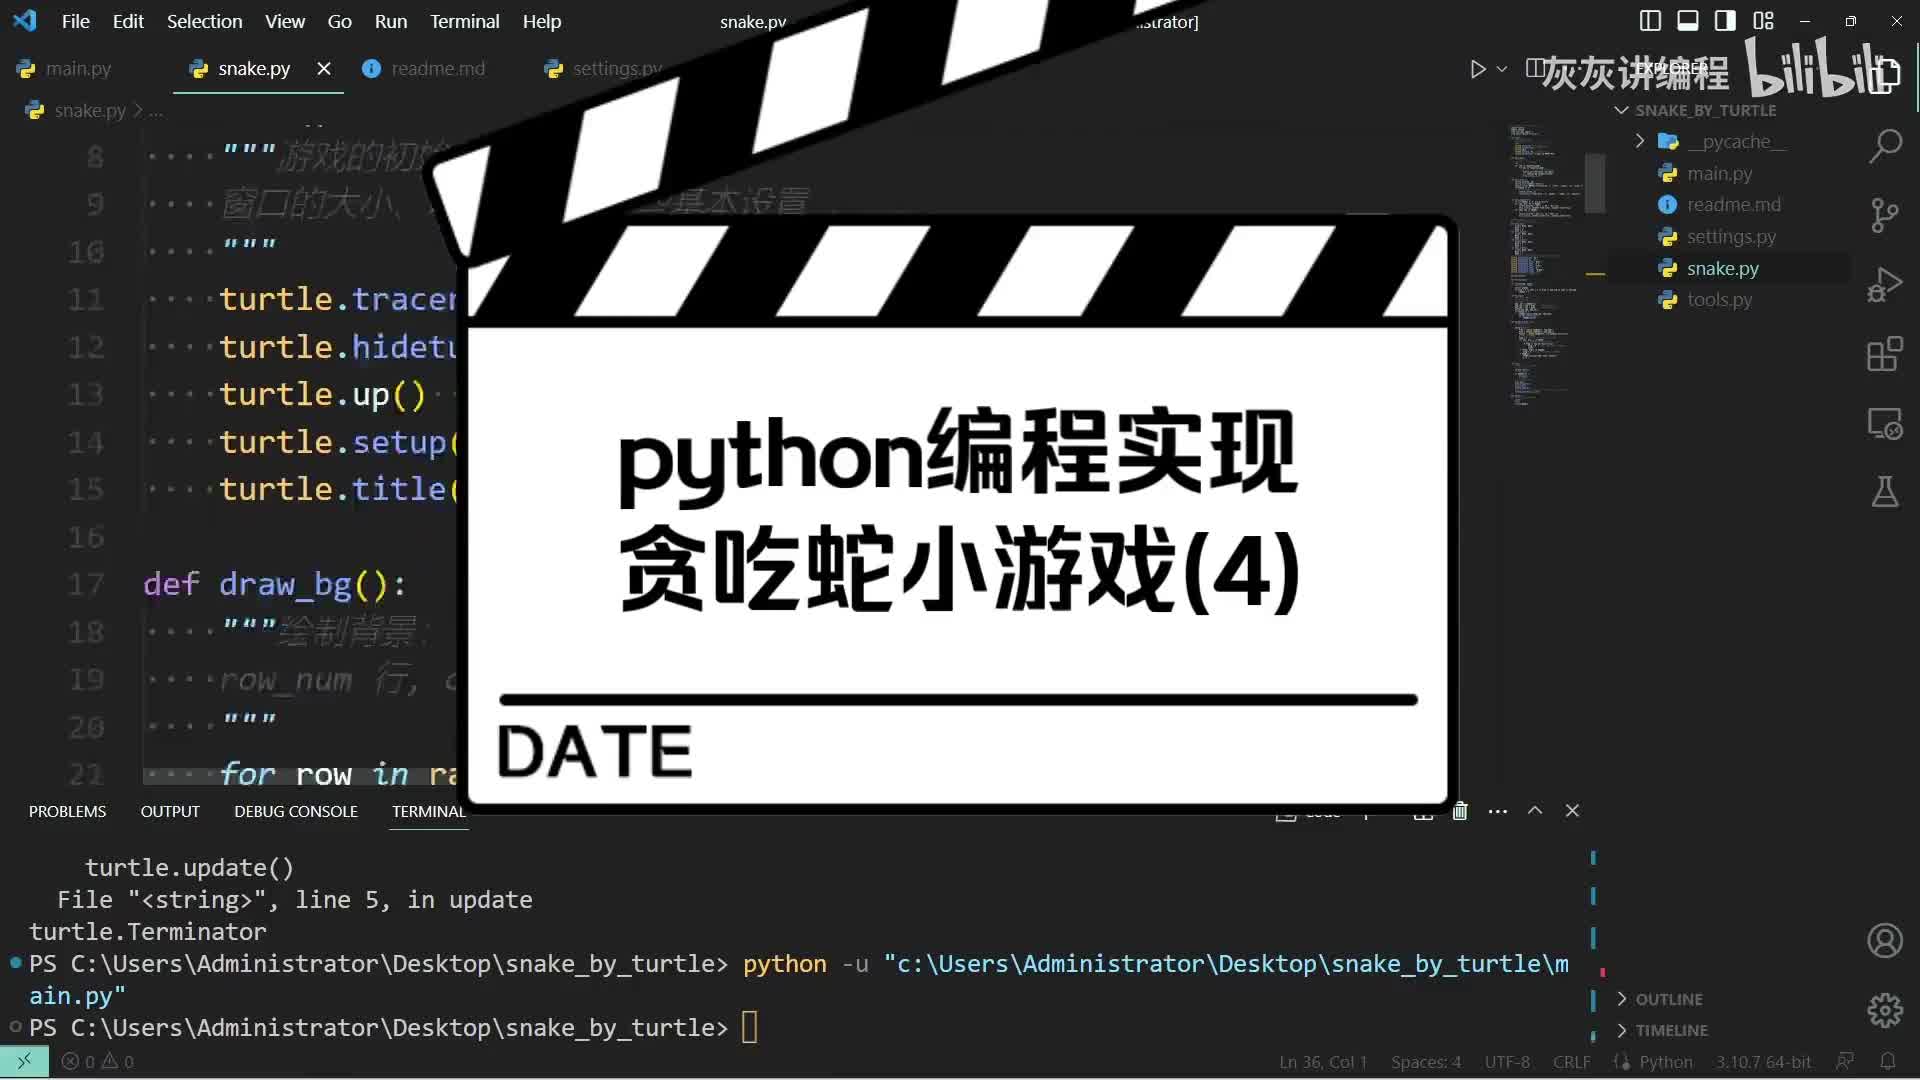Open the Manage gear icon

[x=1885, y=1010]
